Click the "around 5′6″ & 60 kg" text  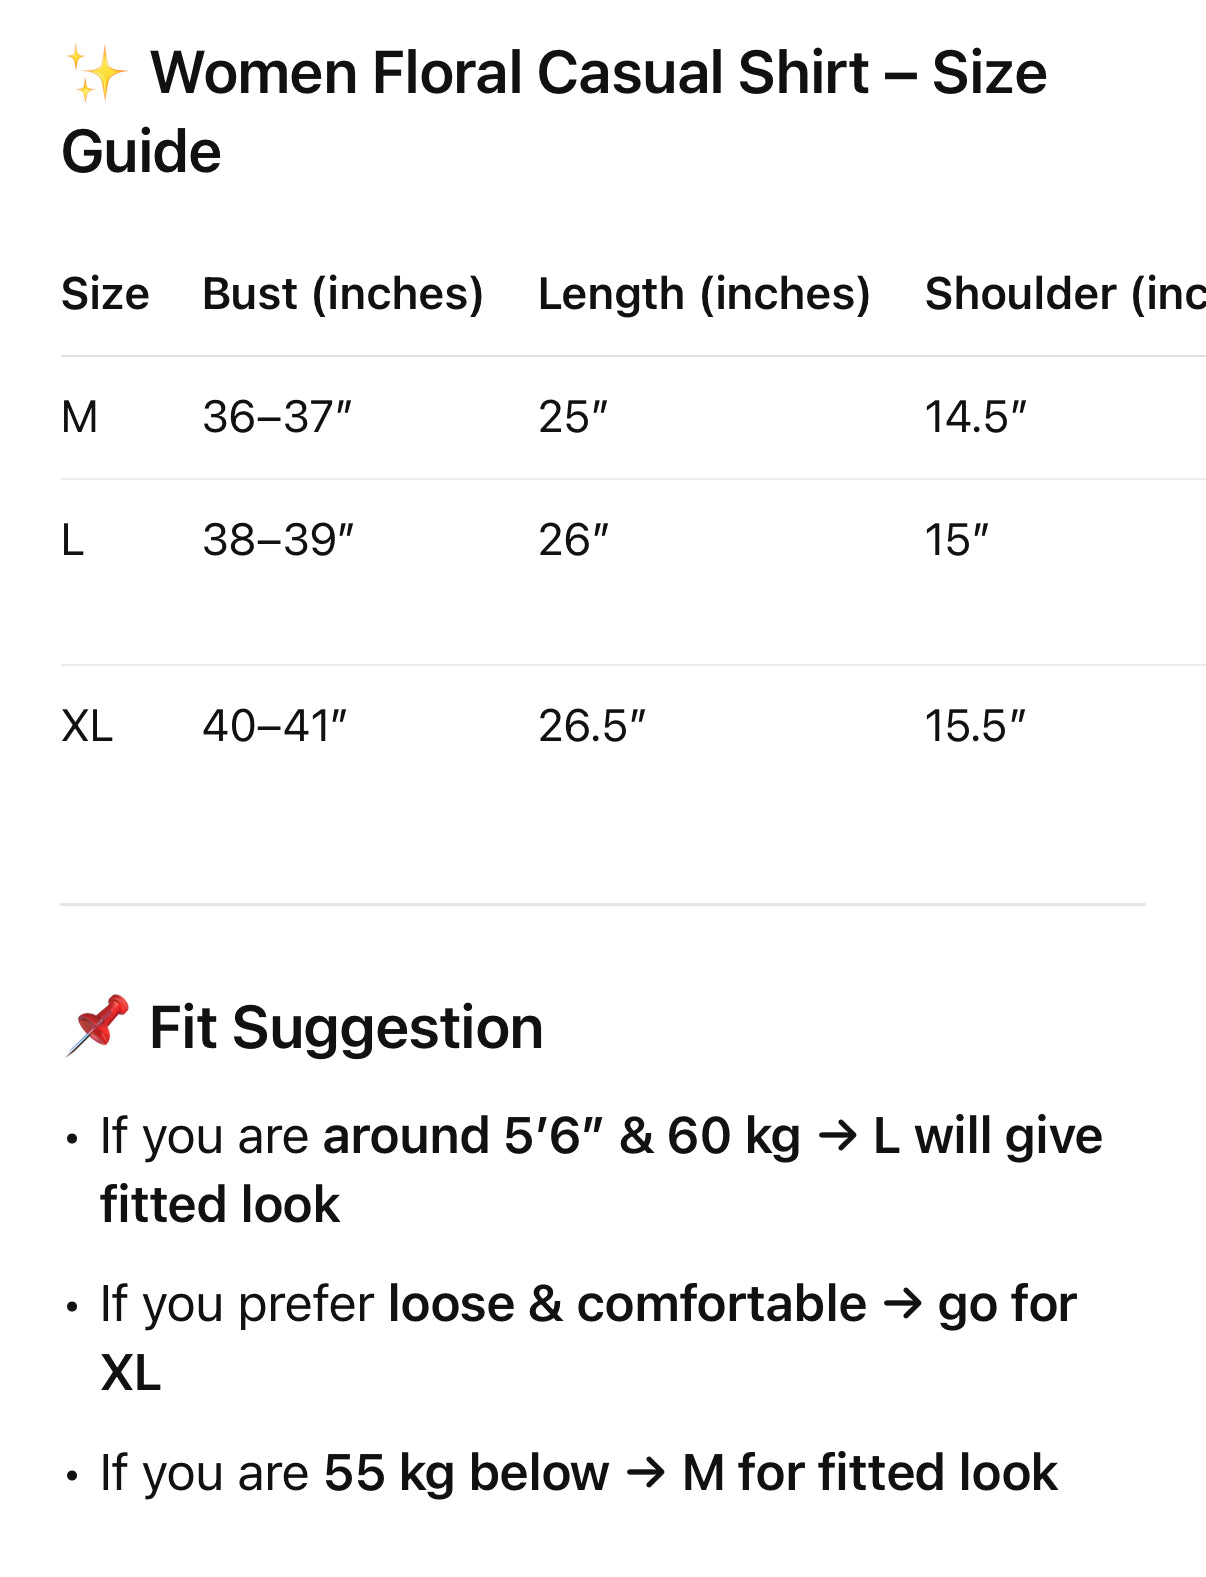point(561,1136)
